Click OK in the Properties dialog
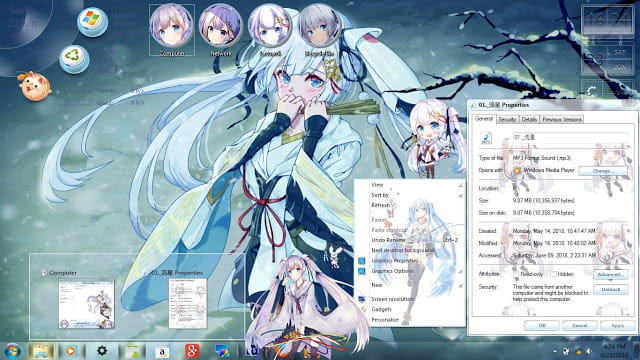Screen dimensions: 640x360 coord(542,326)
